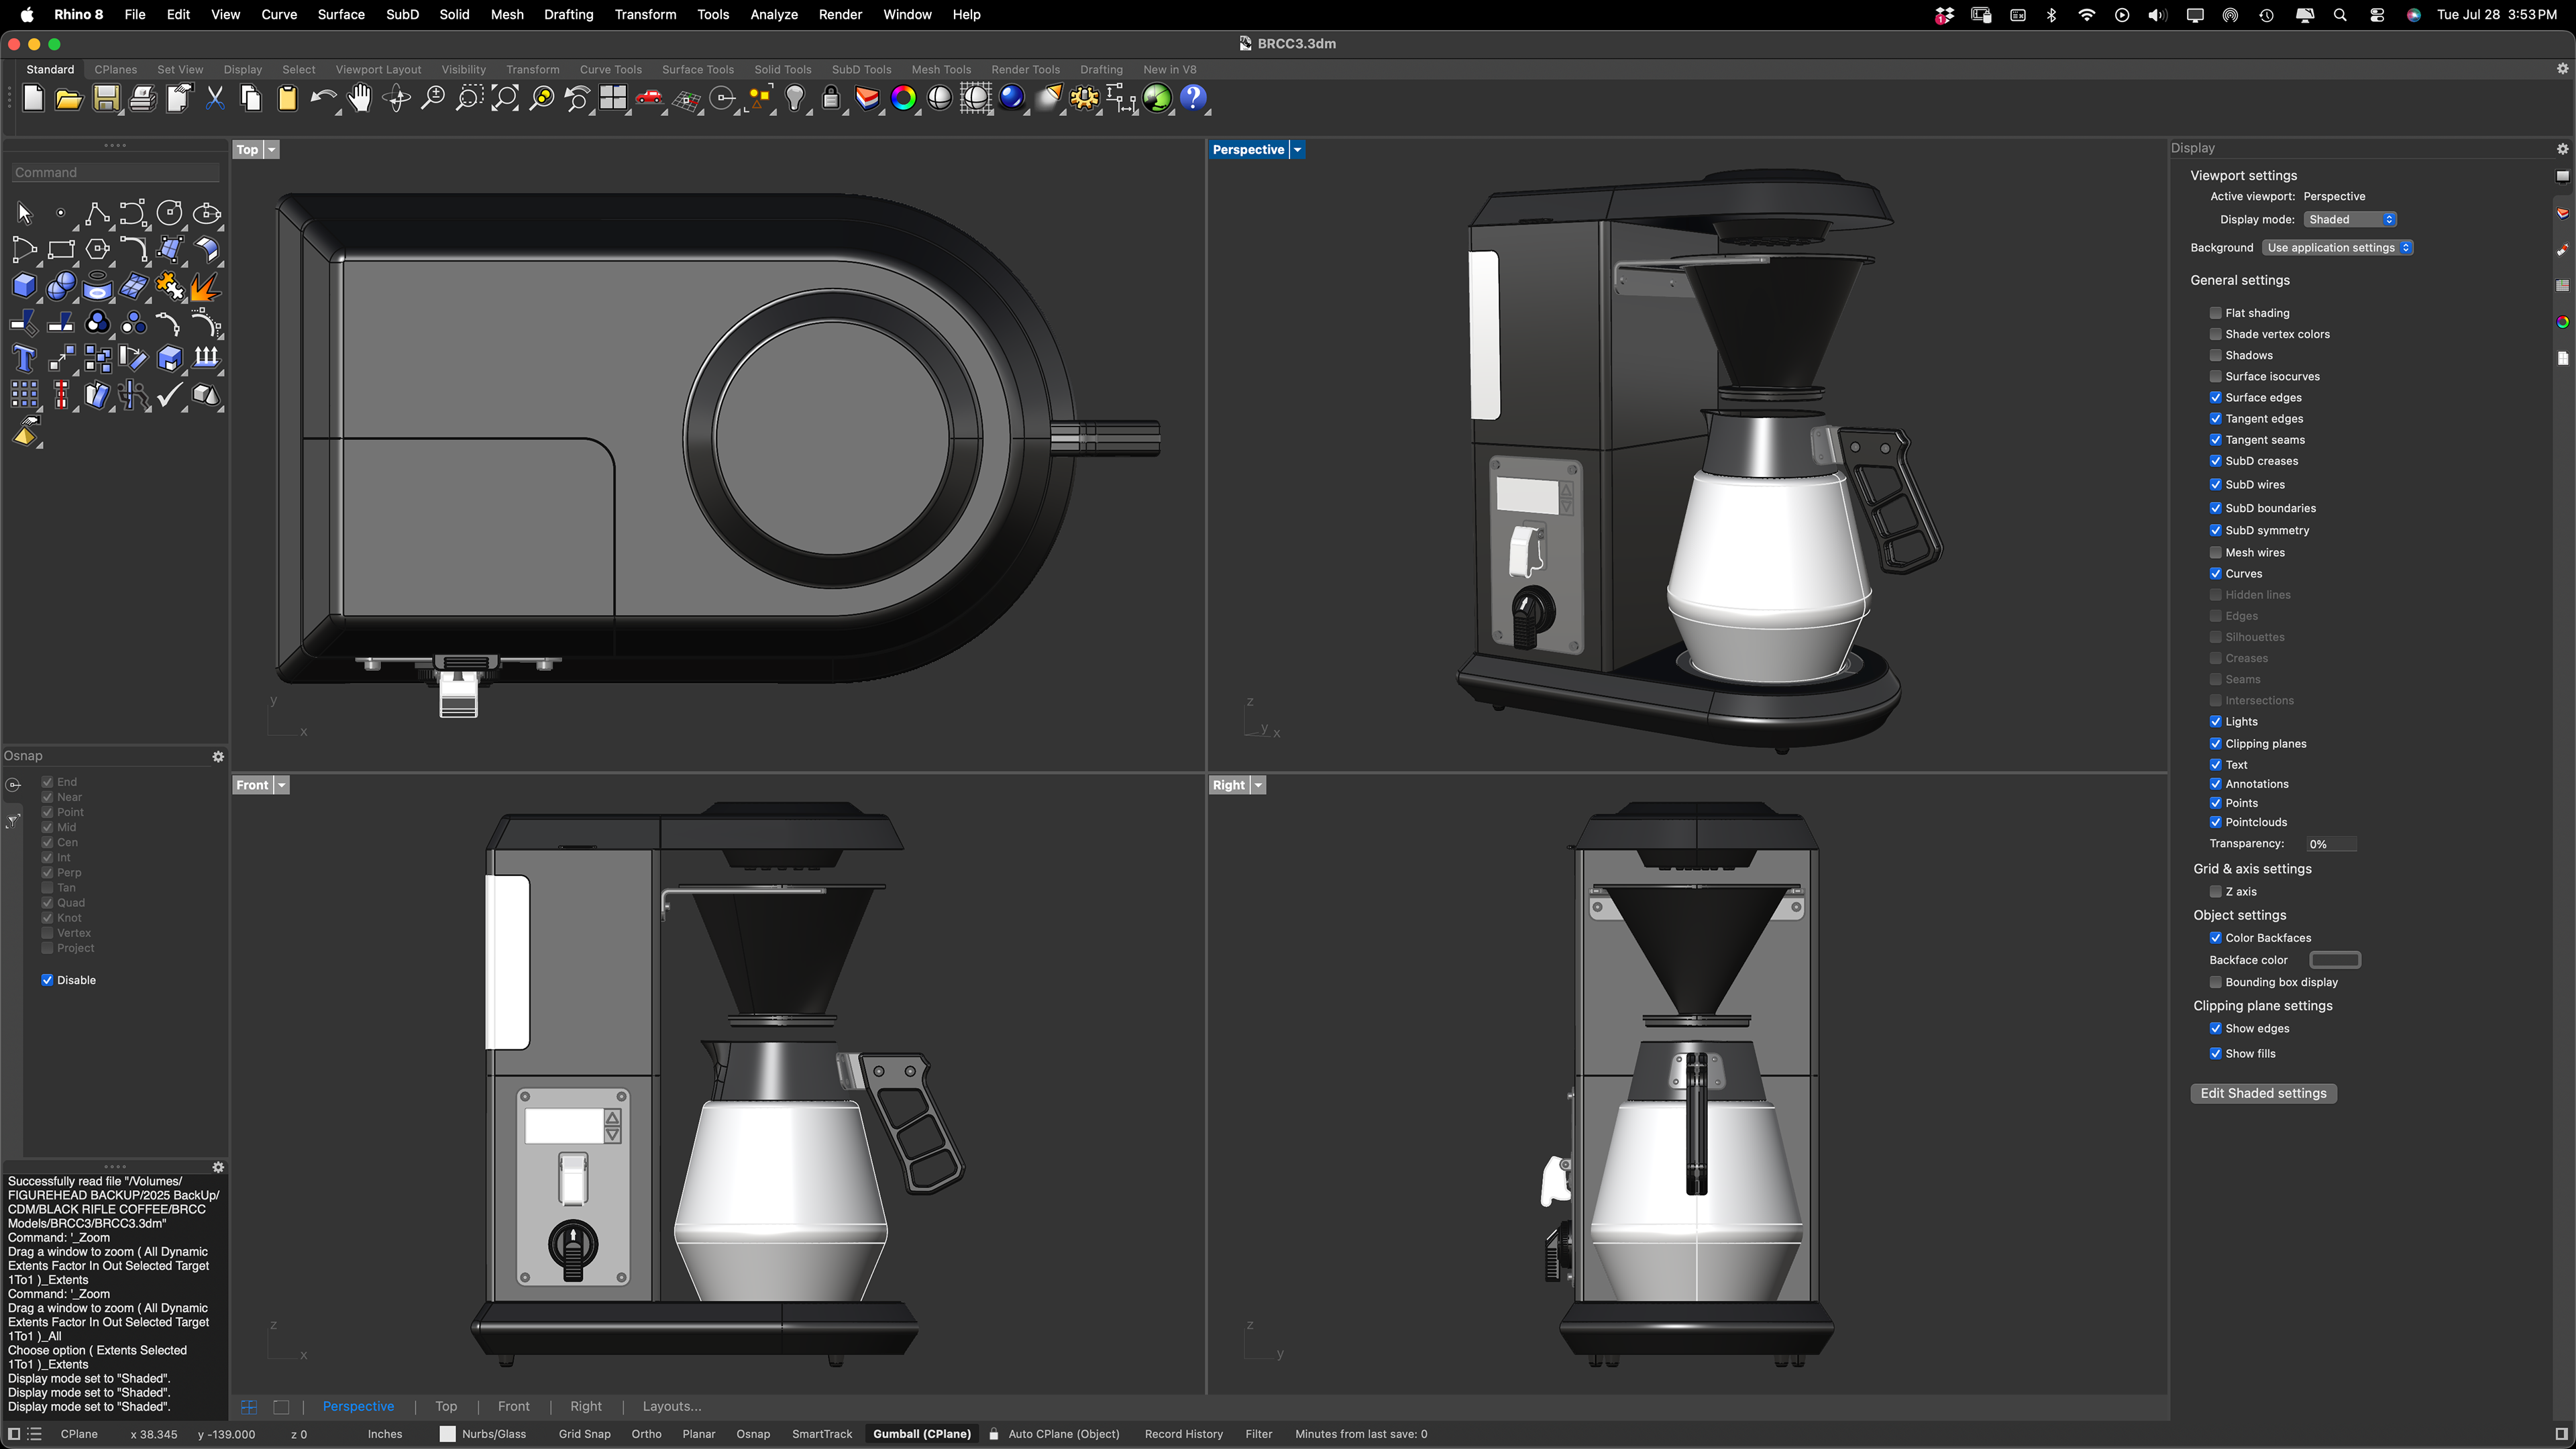Uncheck the Color Backfaces checkbox
This screenshot has width=2576, height=1449.
pos(2216,937)
